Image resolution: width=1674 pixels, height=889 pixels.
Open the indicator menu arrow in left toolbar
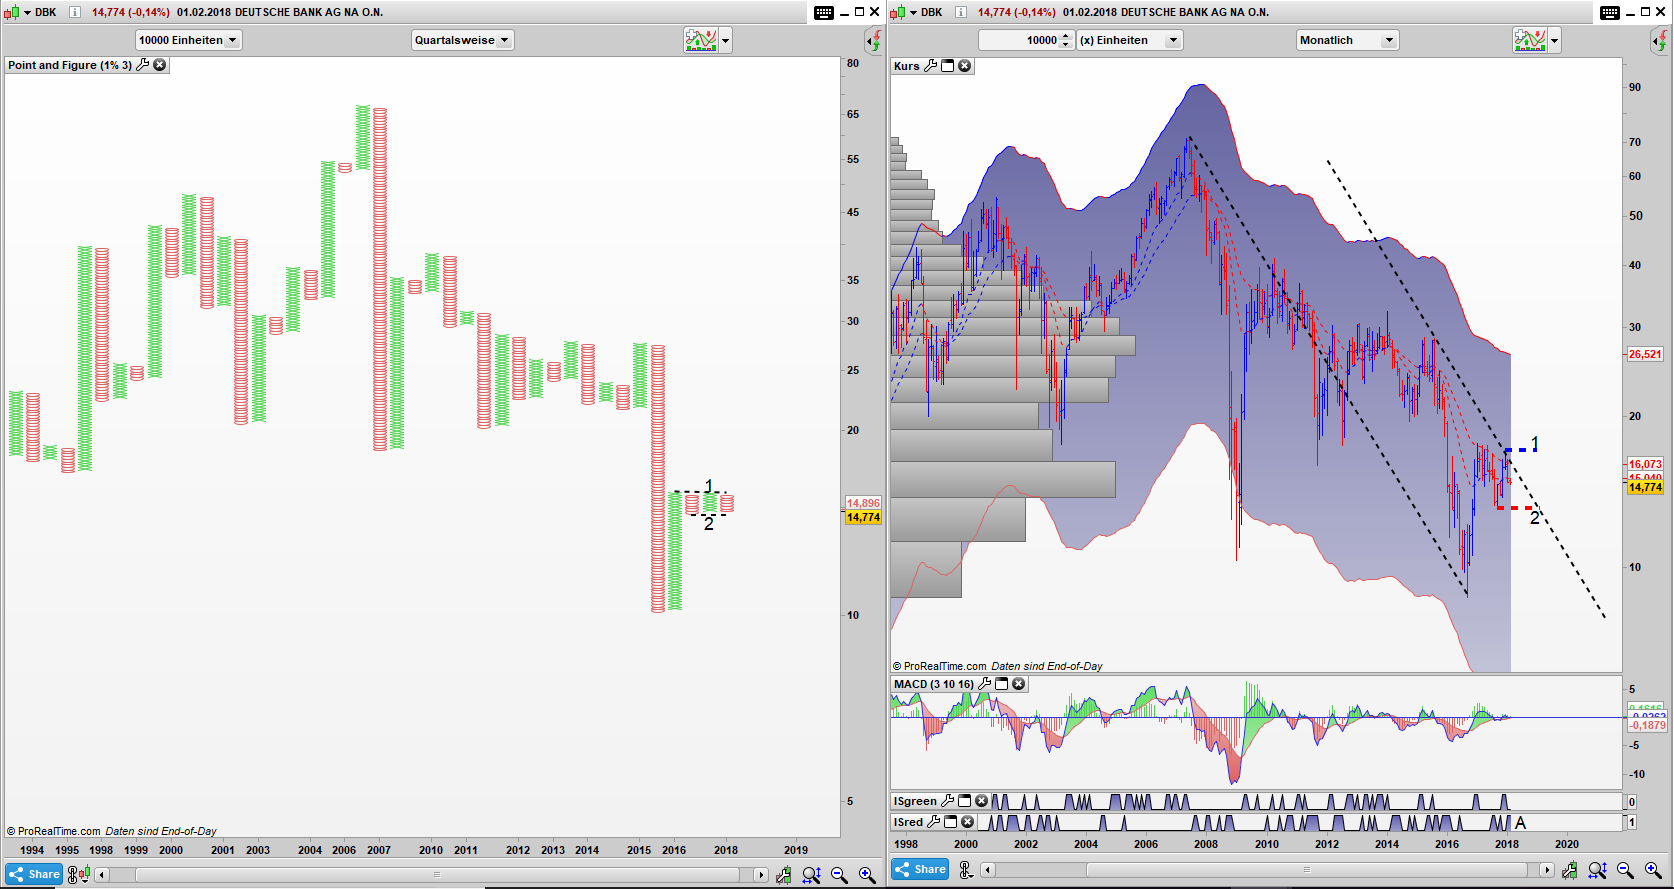(726, 40)
